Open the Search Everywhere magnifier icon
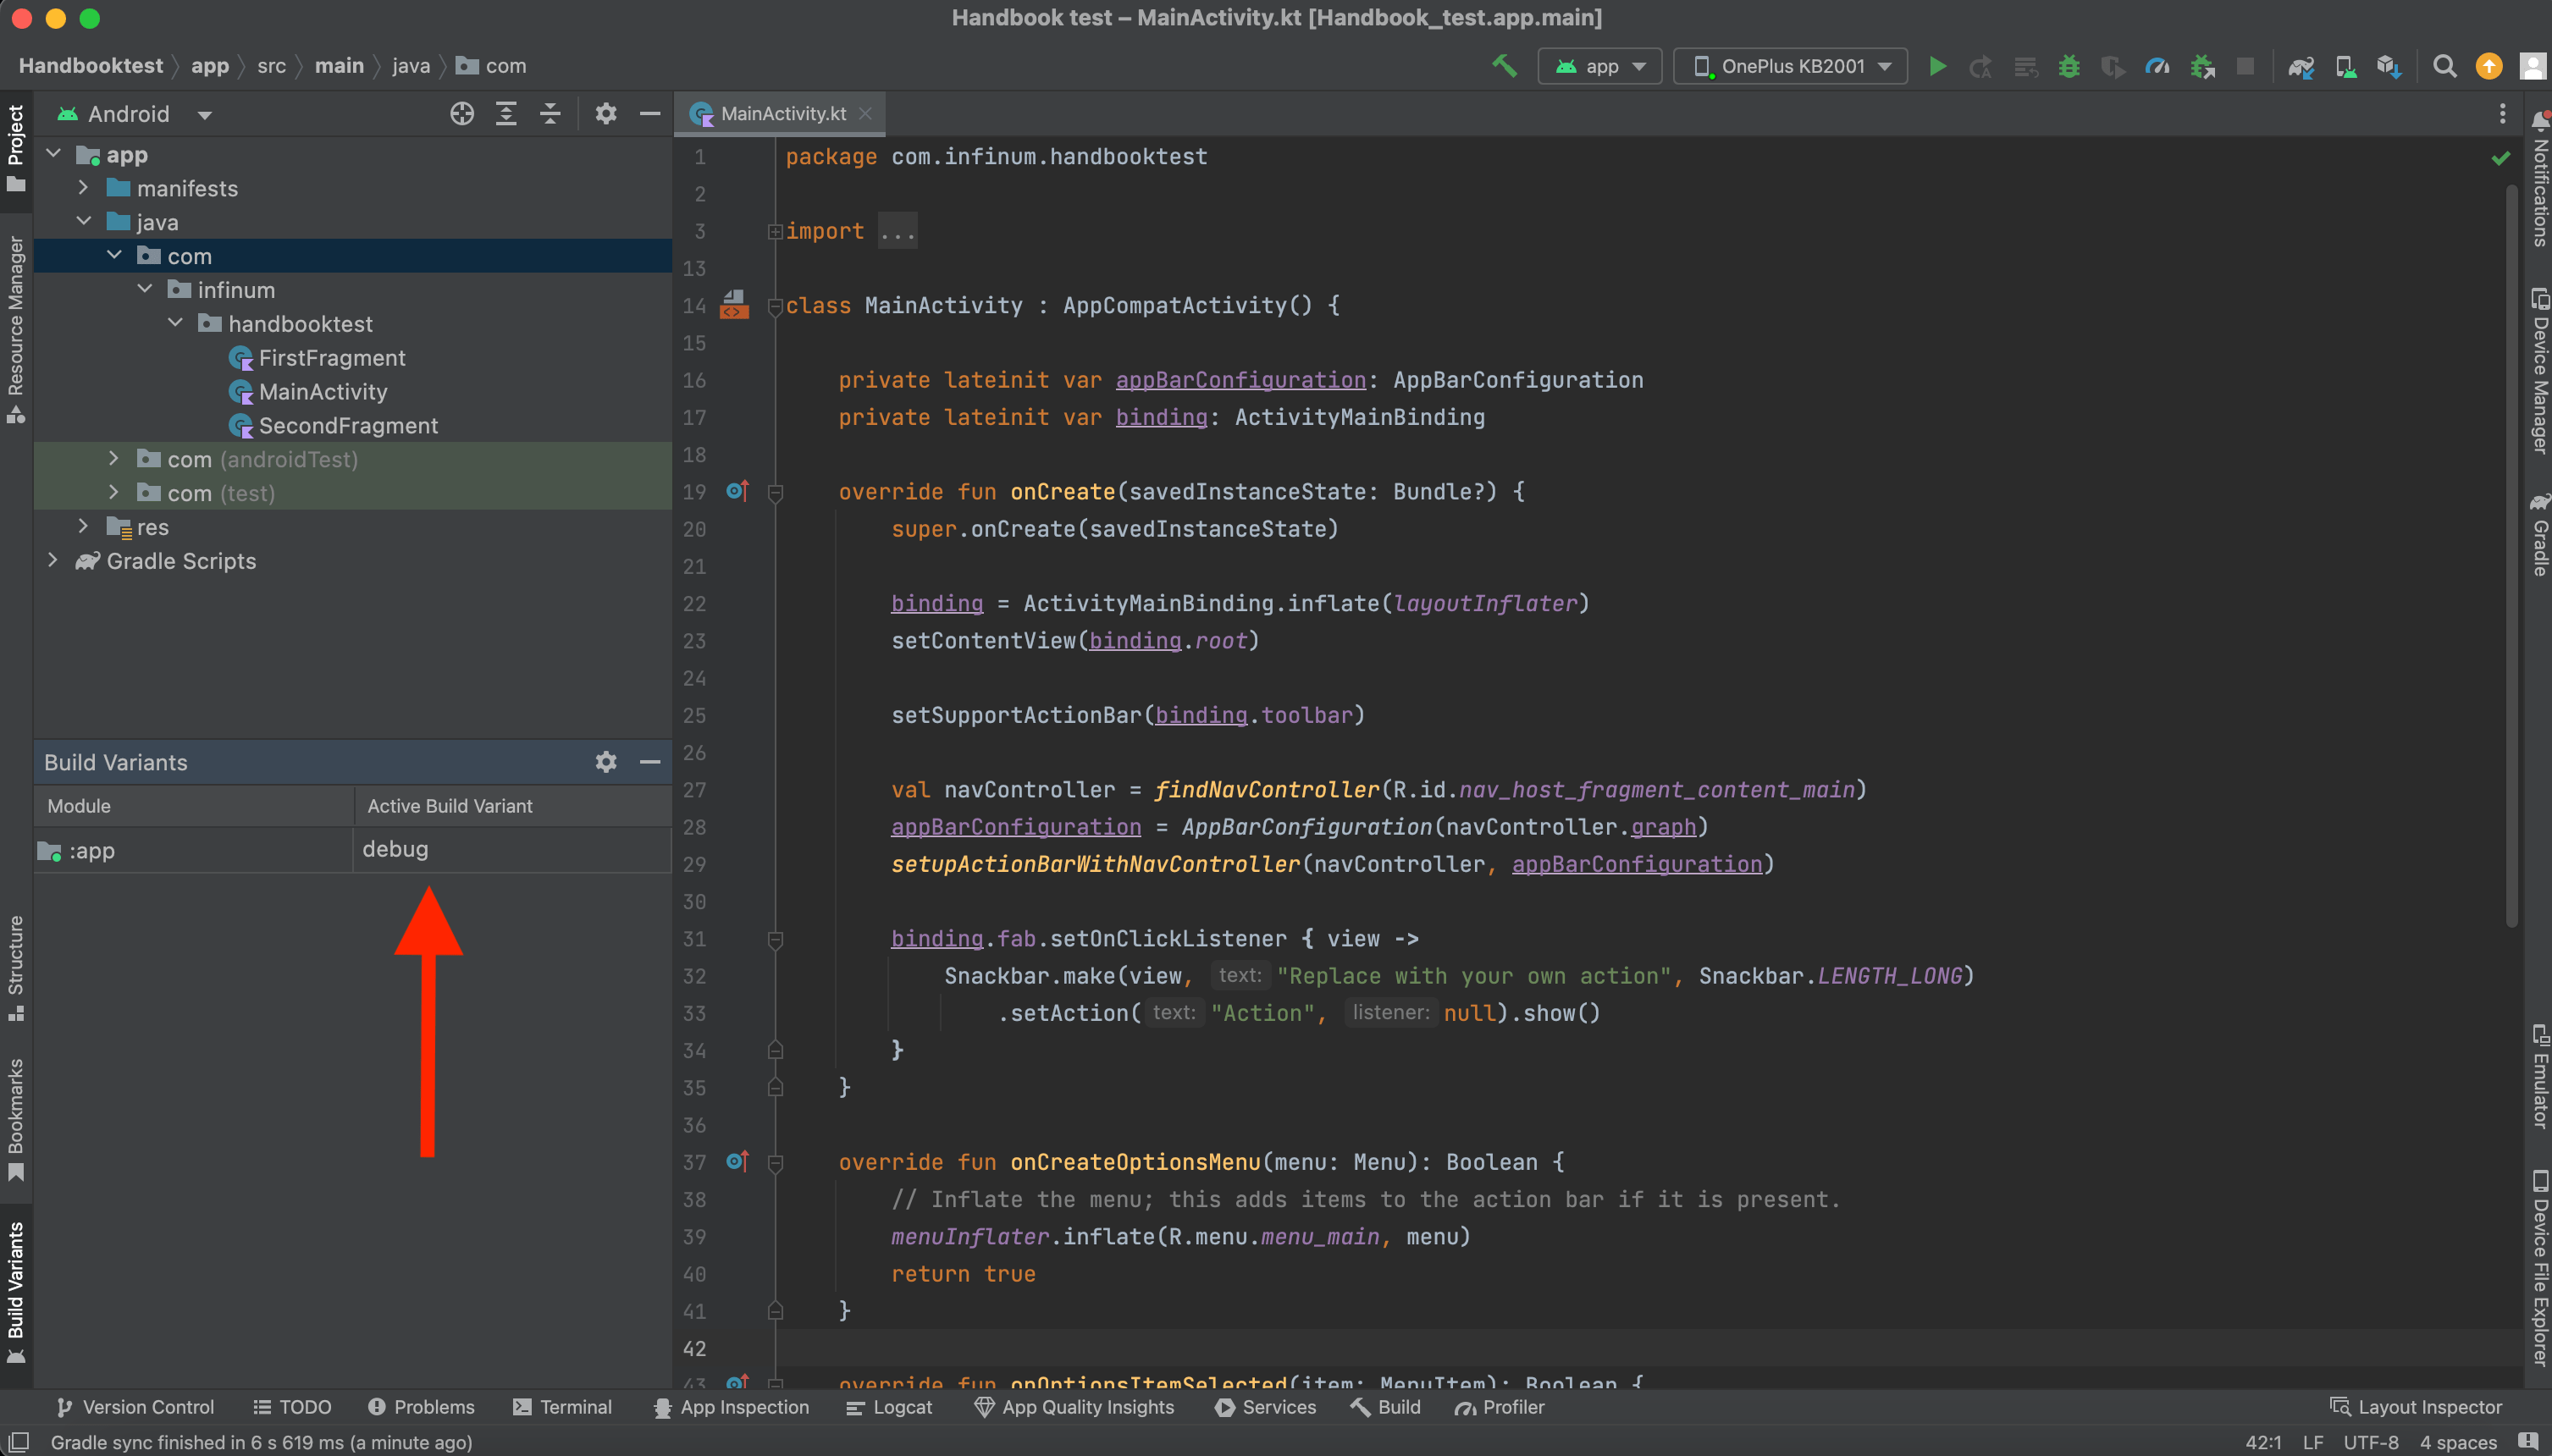Viewport: 2552px width, 1456px height. click(2444, 66)
